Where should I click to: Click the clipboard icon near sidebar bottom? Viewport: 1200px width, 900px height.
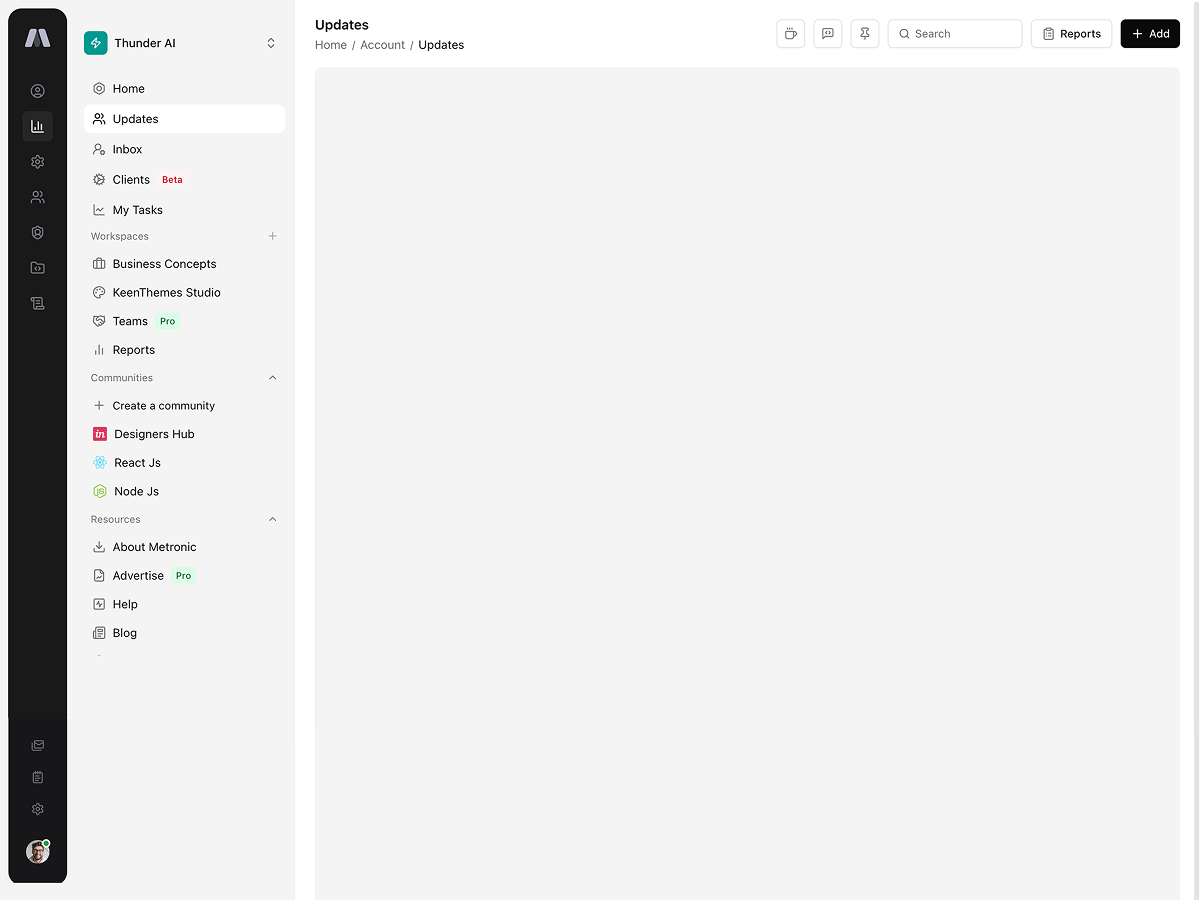(38, 777)
